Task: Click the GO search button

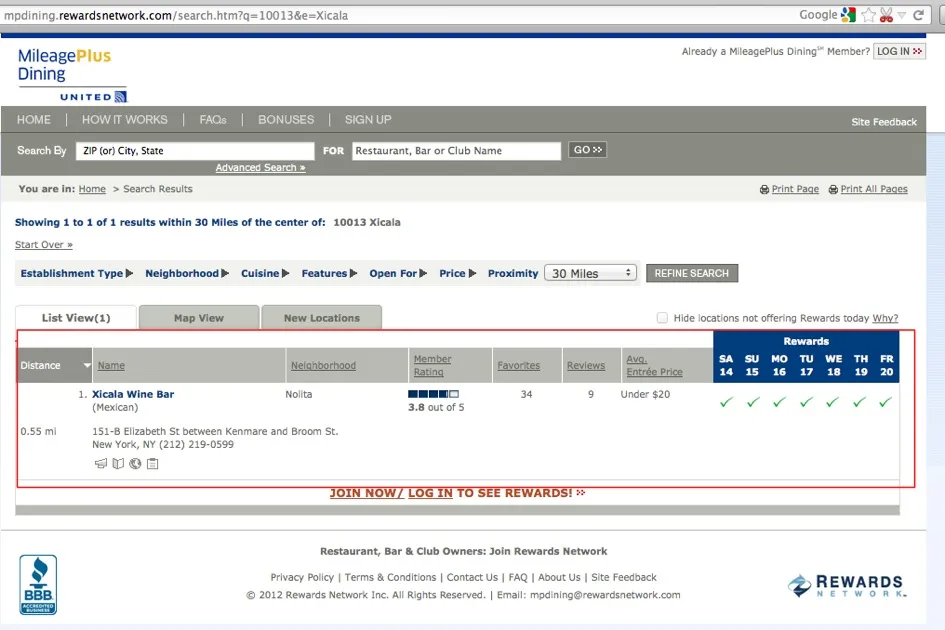Action: [588, 150]
